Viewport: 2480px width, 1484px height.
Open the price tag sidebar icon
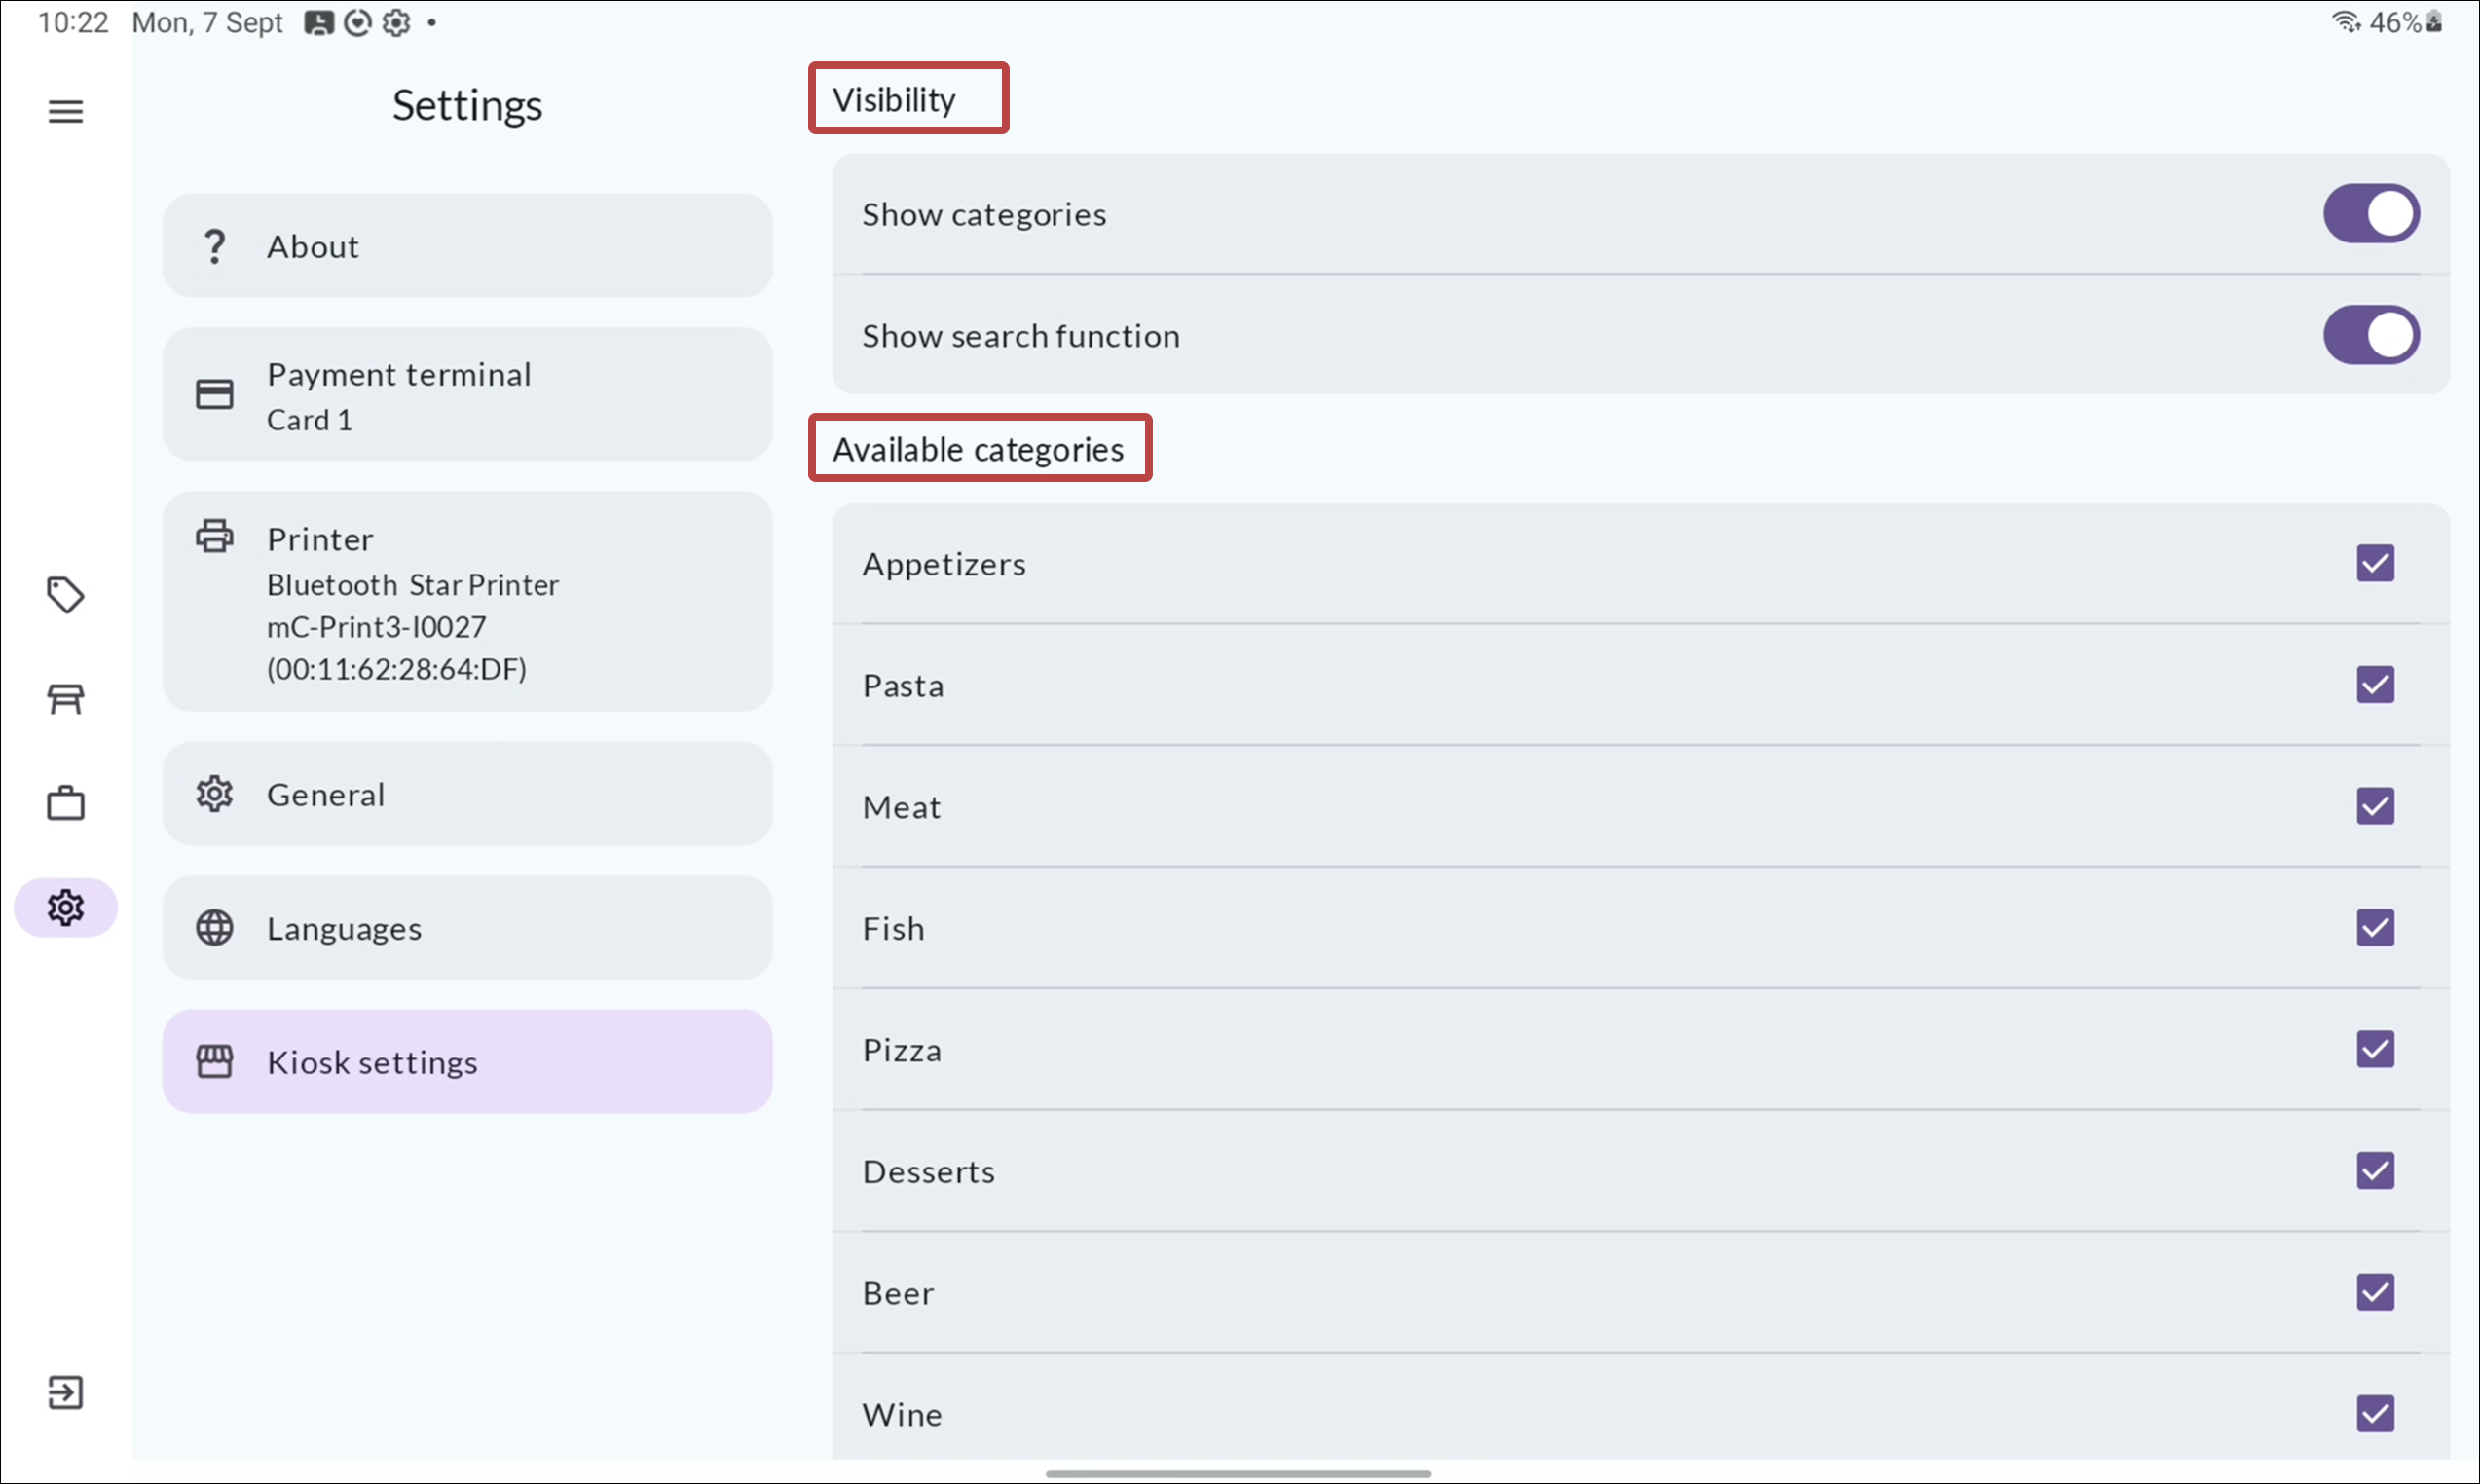pos(66,595)
